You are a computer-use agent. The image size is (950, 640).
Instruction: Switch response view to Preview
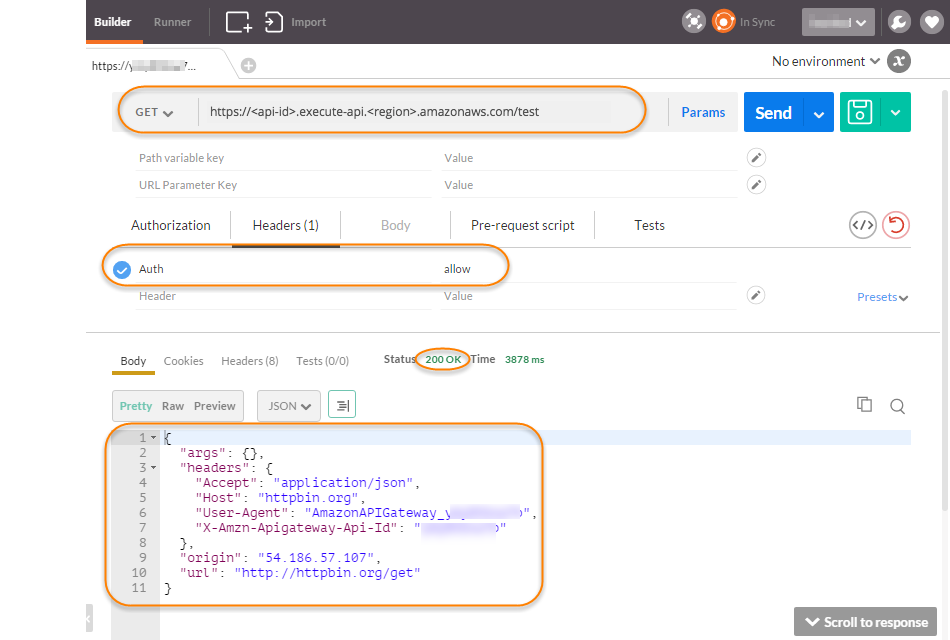[214, 405]
